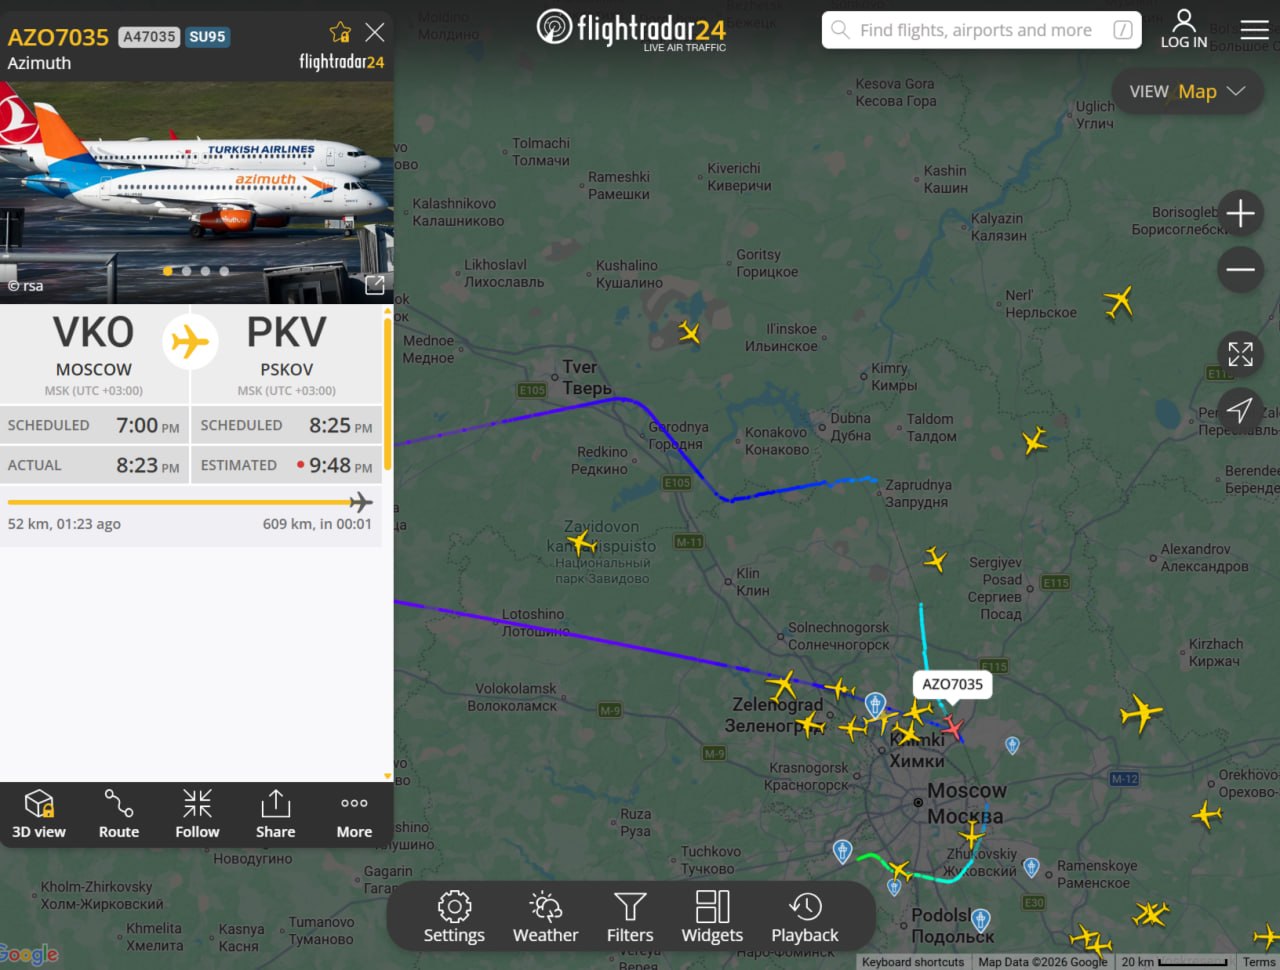
Task: Start Playback mode
Action: point(805,917)
